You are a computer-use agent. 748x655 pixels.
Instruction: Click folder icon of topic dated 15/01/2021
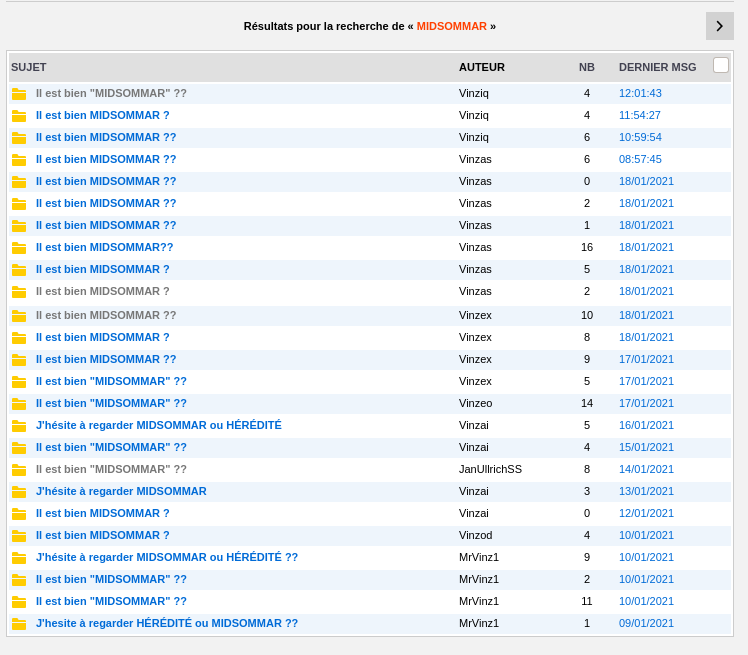19,447
